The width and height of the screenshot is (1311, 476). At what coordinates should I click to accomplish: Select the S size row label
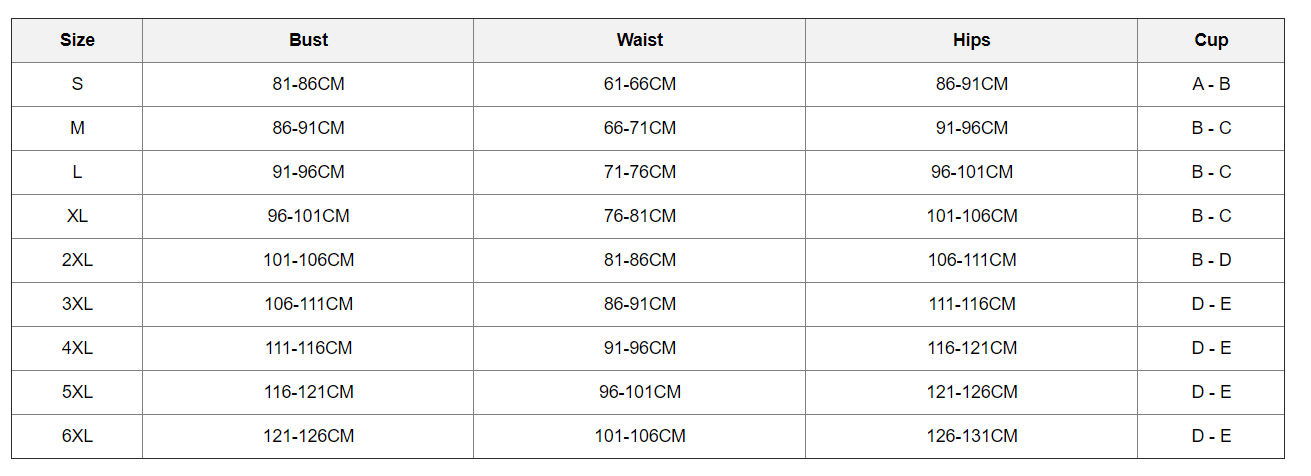[77, 84]
